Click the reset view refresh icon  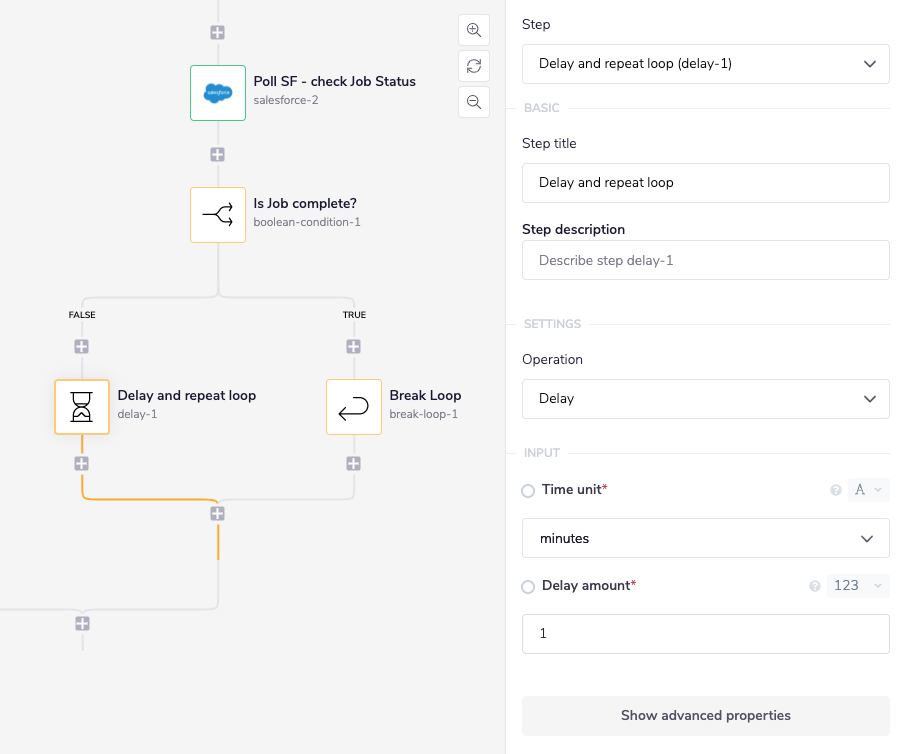(x=473, y=65)
